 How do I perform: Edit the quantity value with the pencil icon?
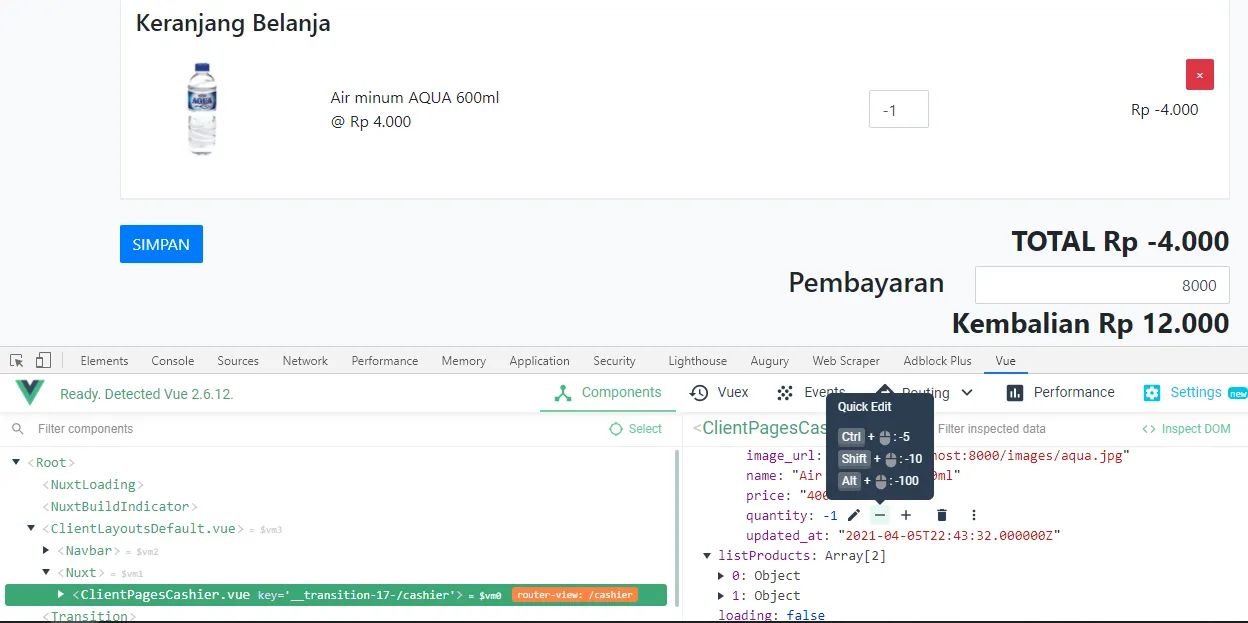tap(853, 515)
